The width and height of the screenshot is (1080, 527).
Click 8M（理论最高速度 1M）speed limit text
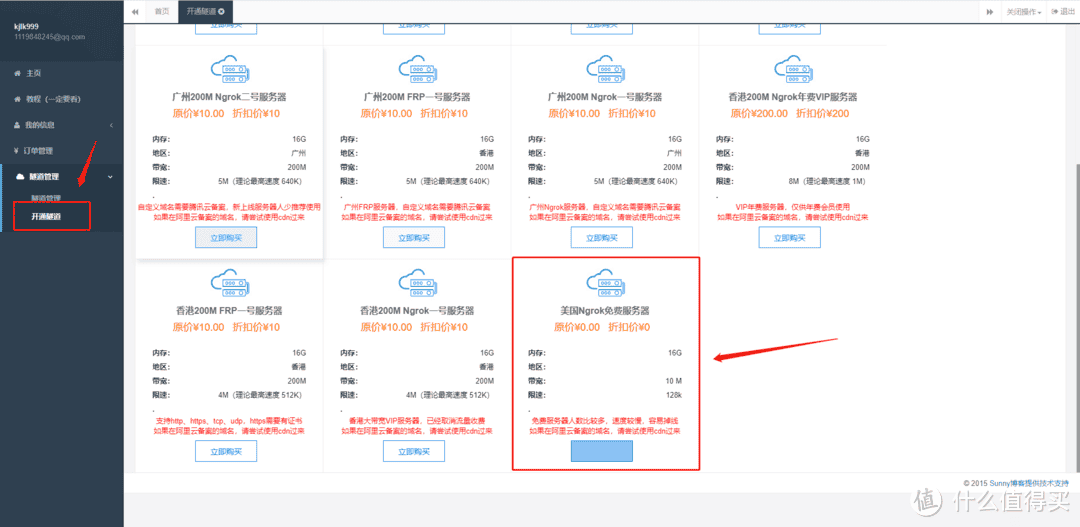click(x=826, y=182)
